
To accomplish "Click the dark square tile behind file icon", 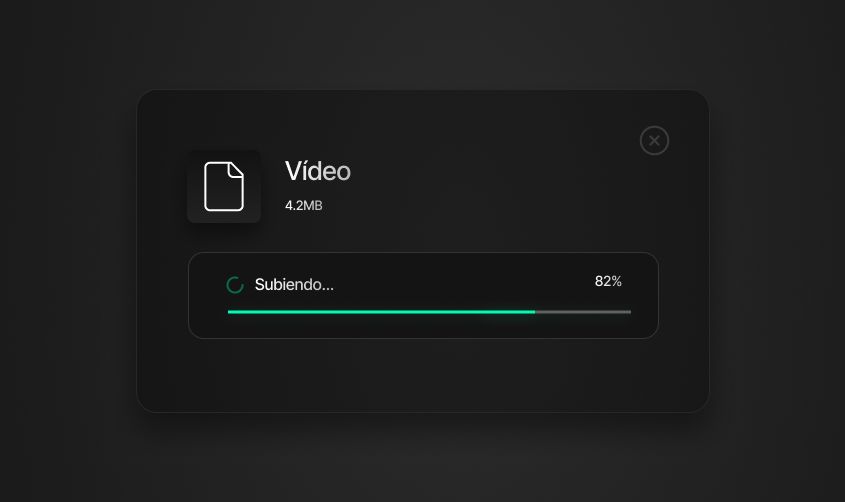I will 224,186.
